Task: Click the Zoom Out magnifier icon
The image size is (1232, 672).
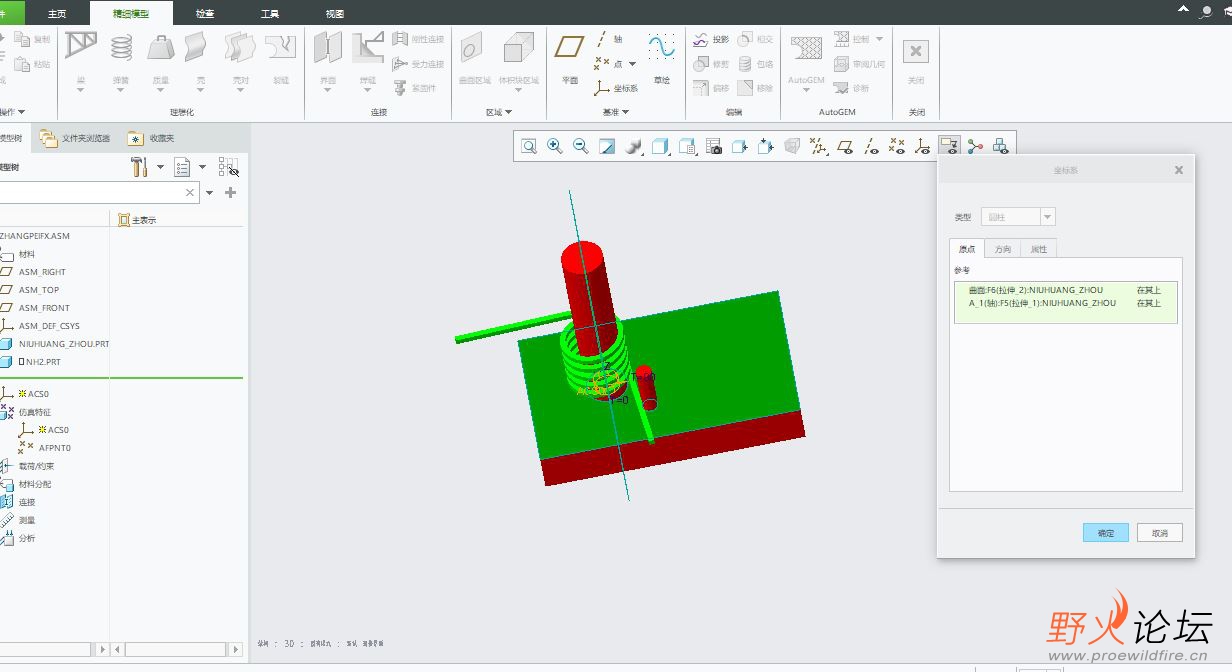Action: pos(581,146)
